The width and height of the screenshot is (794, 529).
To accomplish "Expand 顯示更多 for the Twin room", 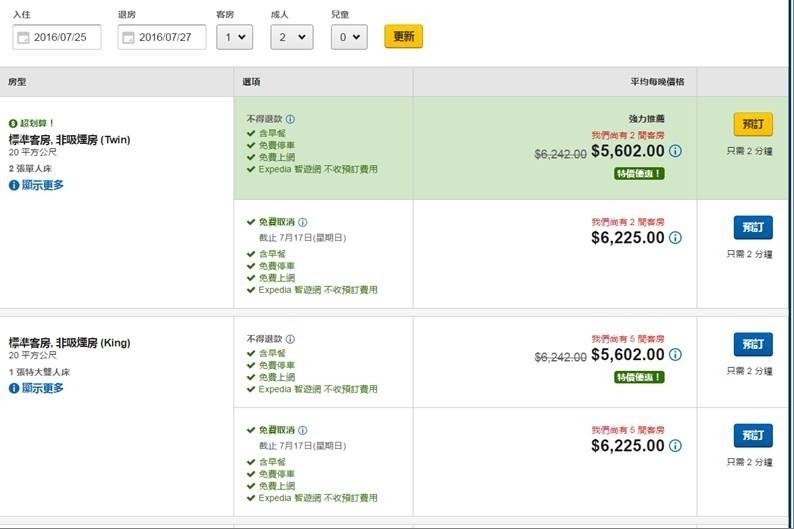I will (36, 185).
